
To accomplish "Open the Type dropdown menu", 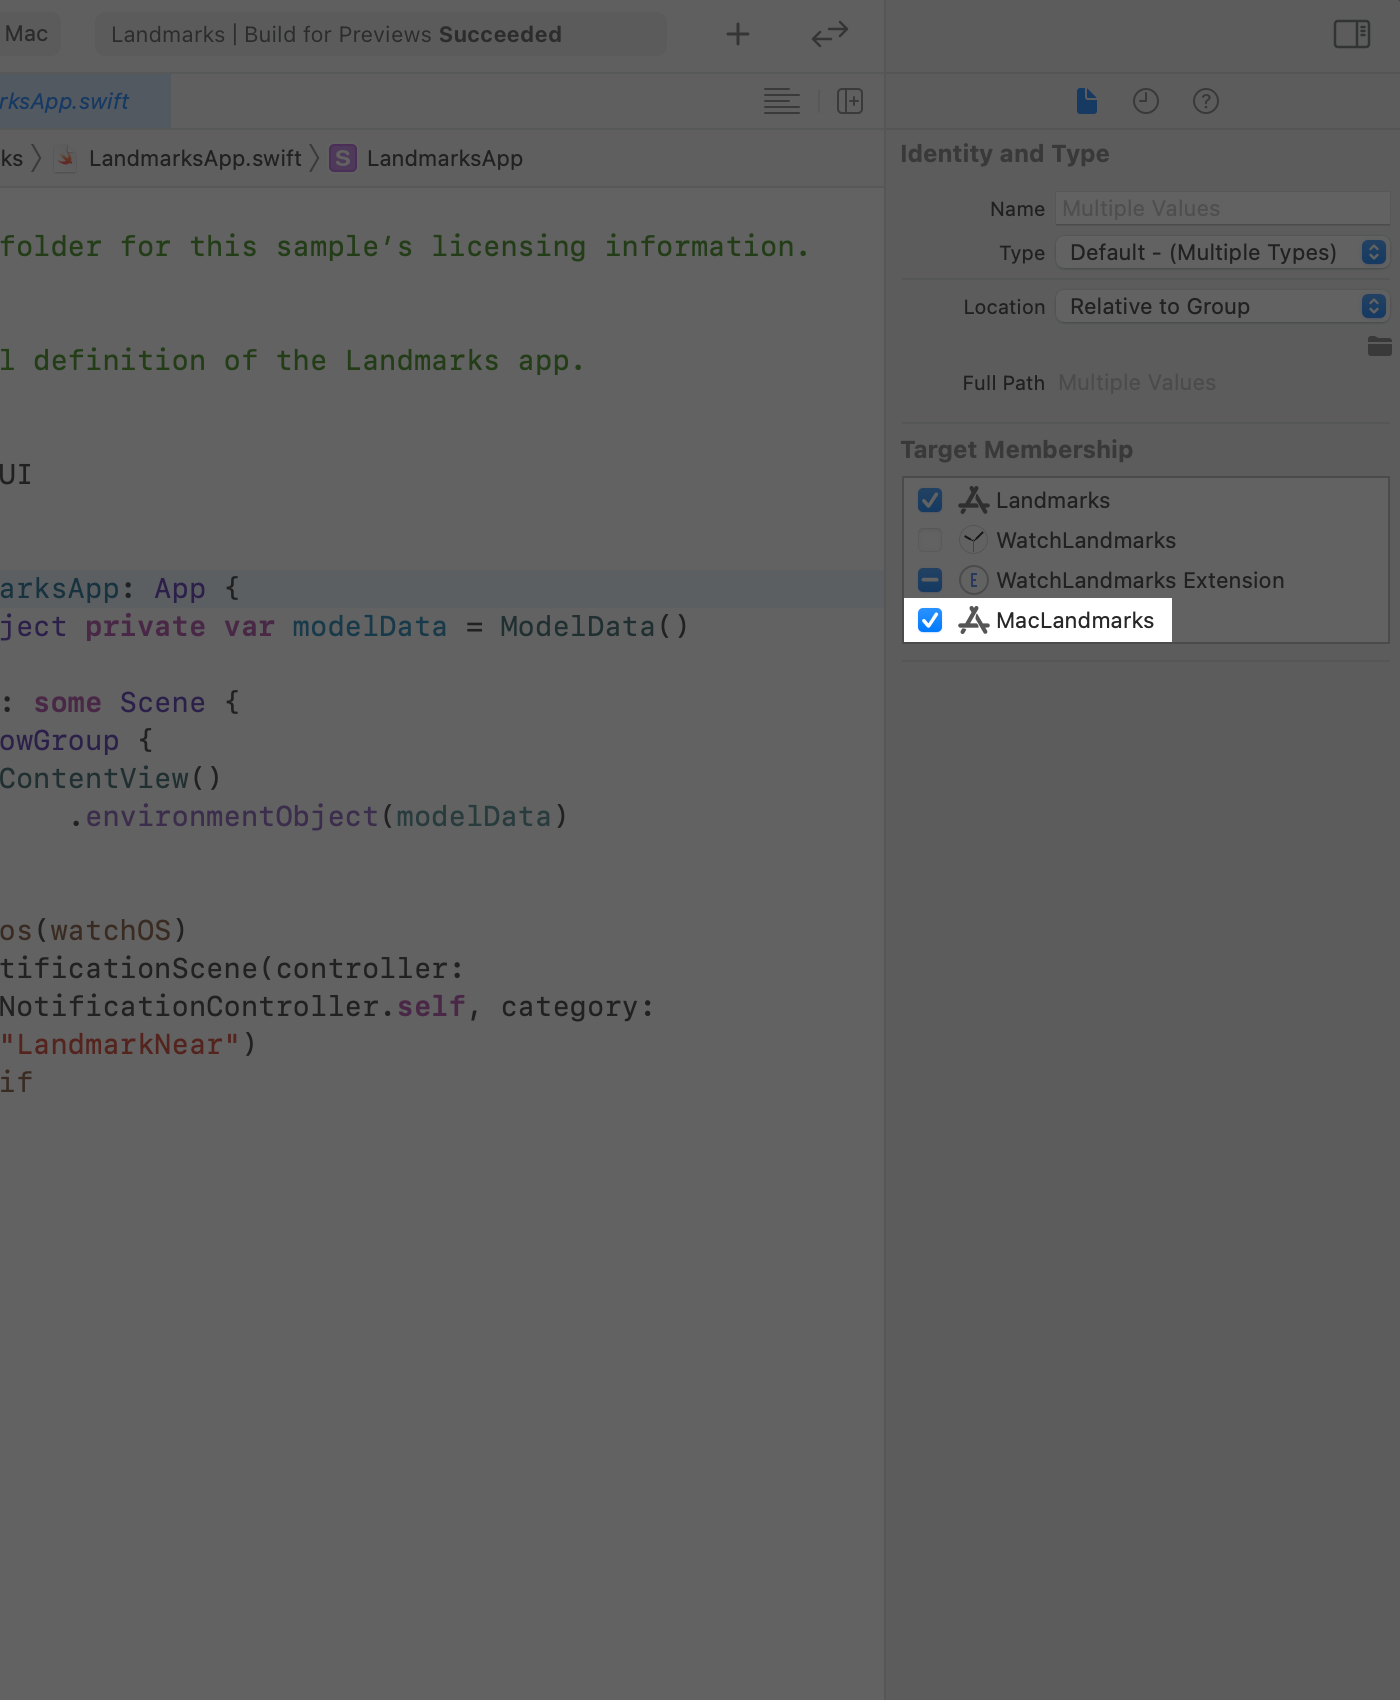I will pos(1222,252).
